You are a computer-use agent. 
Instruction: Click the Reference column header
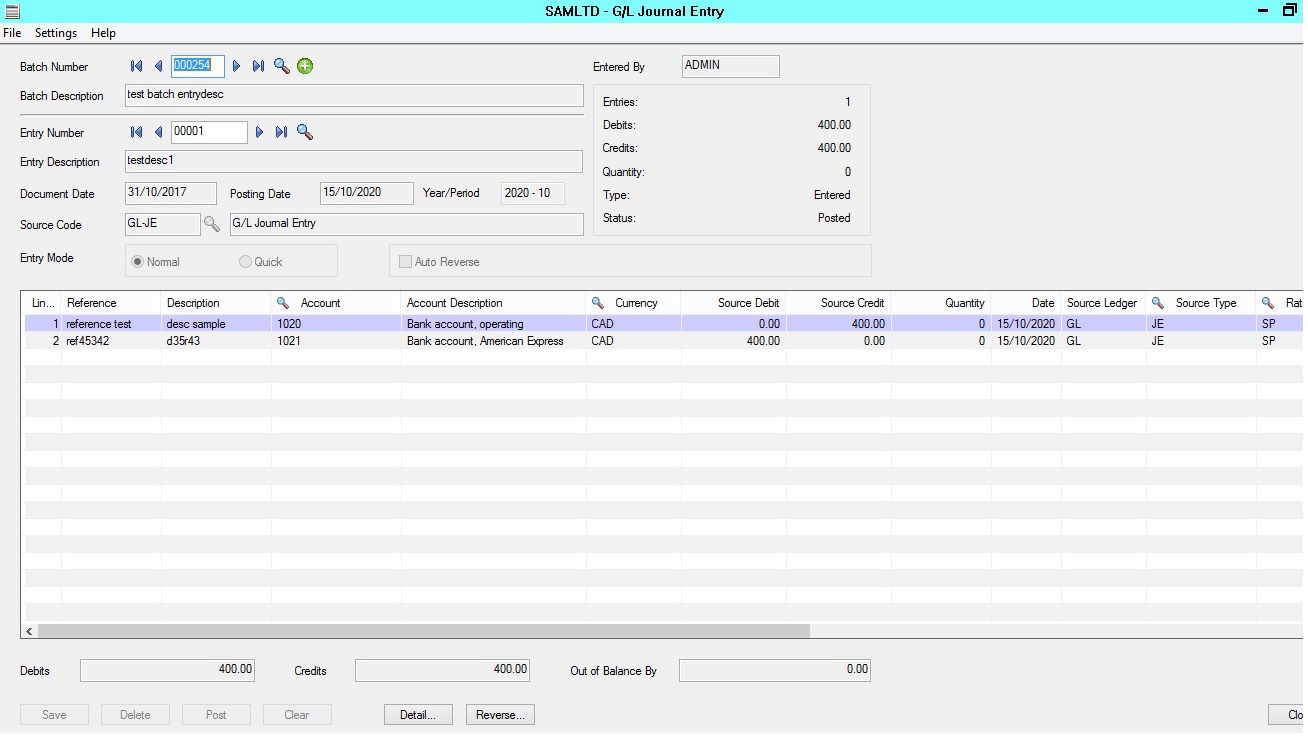[x=111, y=303]
